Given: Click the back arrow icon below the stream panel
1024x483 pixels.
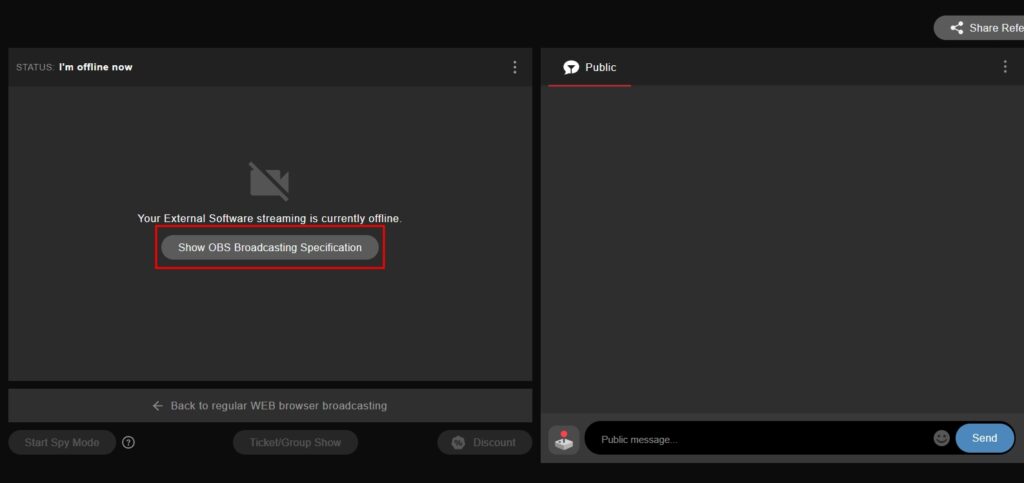Looking at the screenshot, I should click(157, 406).
